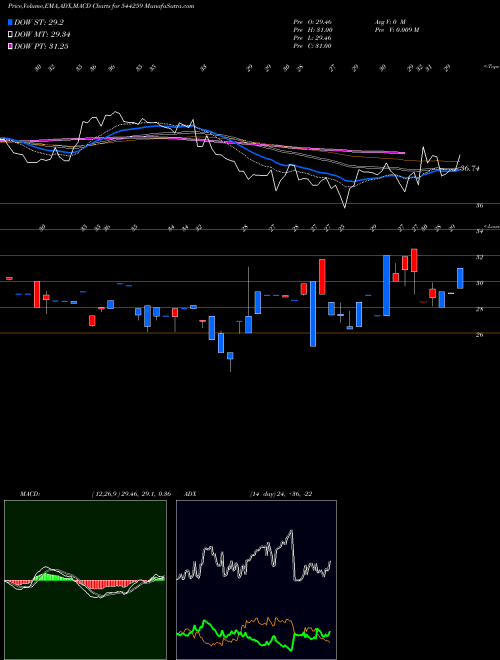Click the last blue candlestick on the right

pos(460,278)
